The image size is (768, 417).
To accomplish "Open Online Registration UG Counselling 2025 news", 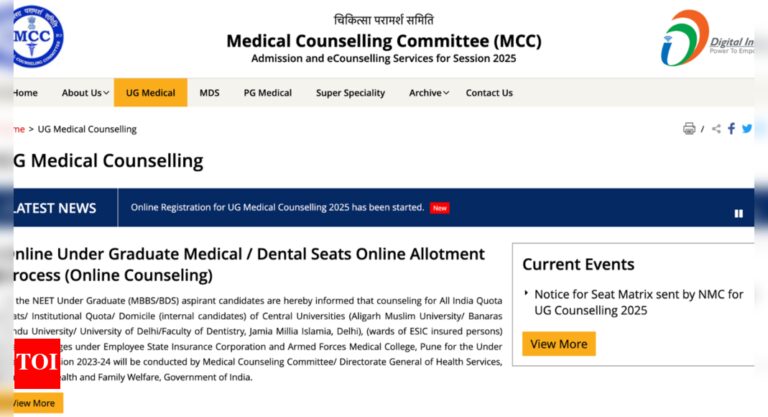I will (x=277, y=207).
